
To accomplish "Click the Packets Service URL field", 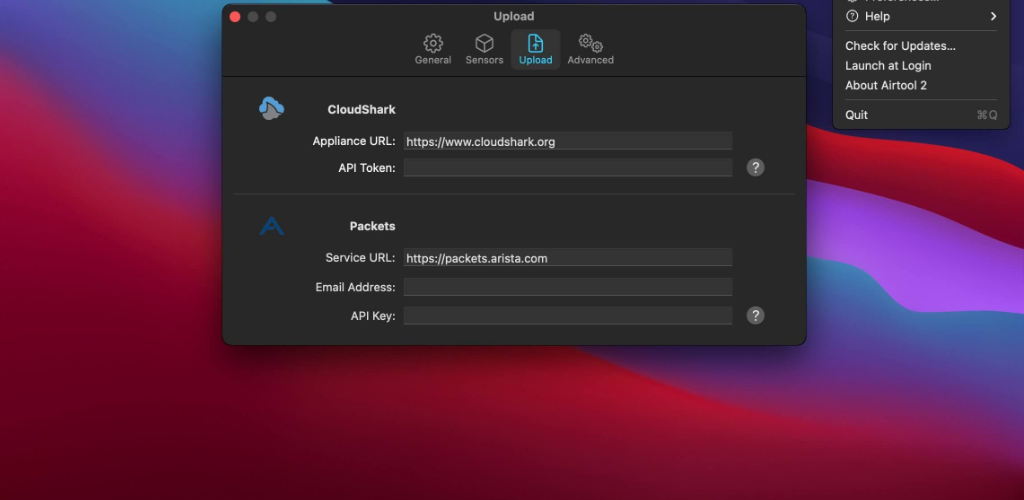I will click(568, 258).
